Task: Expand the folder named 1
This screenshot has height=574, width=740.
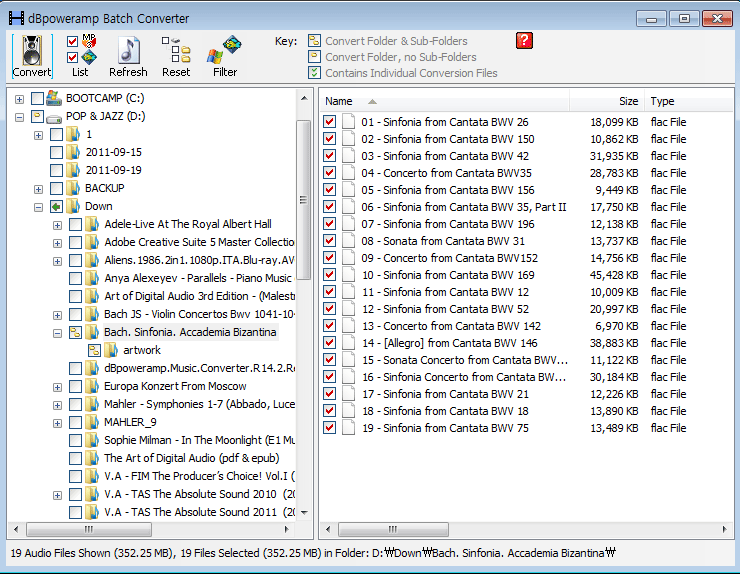Action: click(x=39, y=135)
